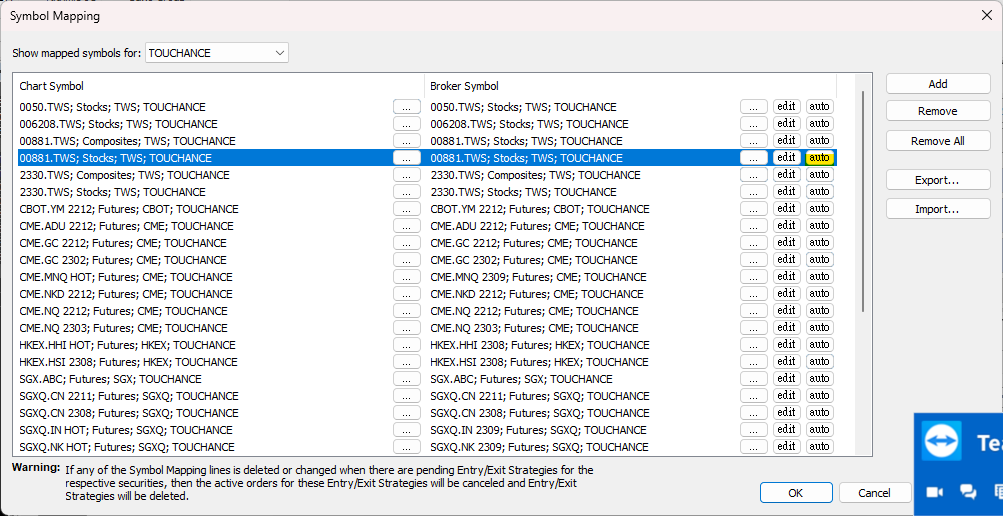
Task: Click auto for 006208.TWS row
Action: coord(819,124)
